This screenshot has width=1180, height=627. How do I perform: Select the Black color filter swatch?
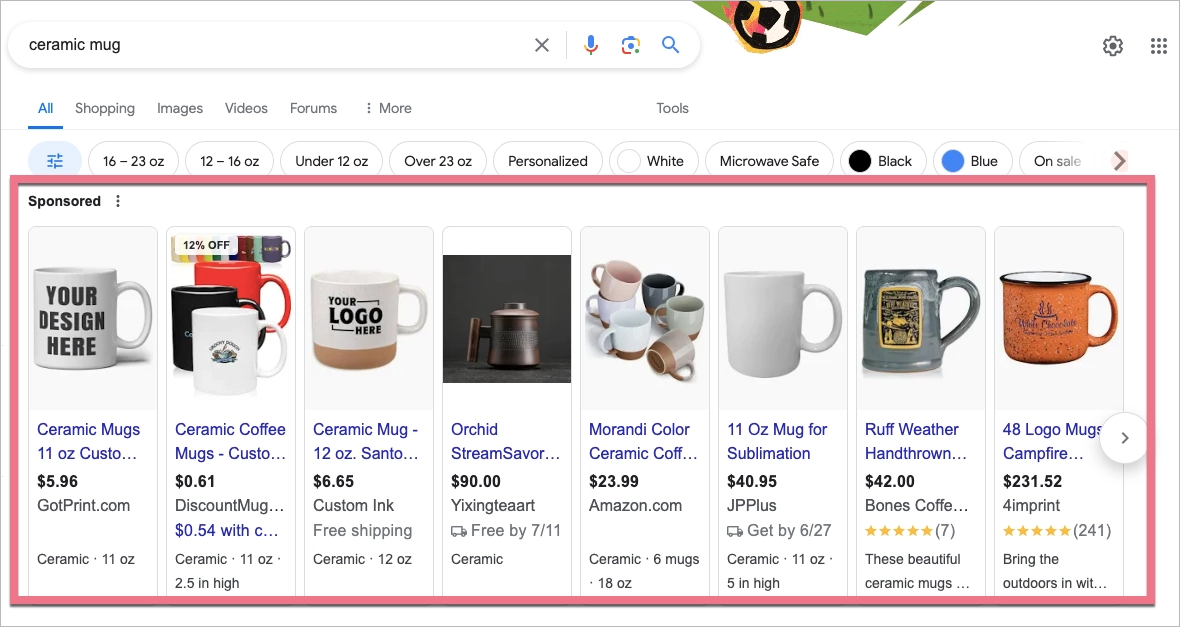tap(882, 160)
